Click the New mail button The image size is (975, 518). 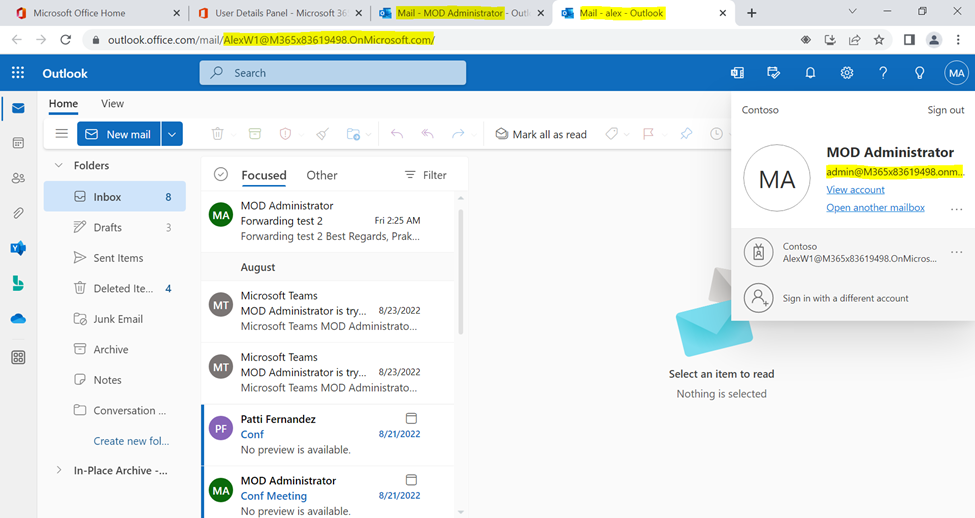[119, 134]
